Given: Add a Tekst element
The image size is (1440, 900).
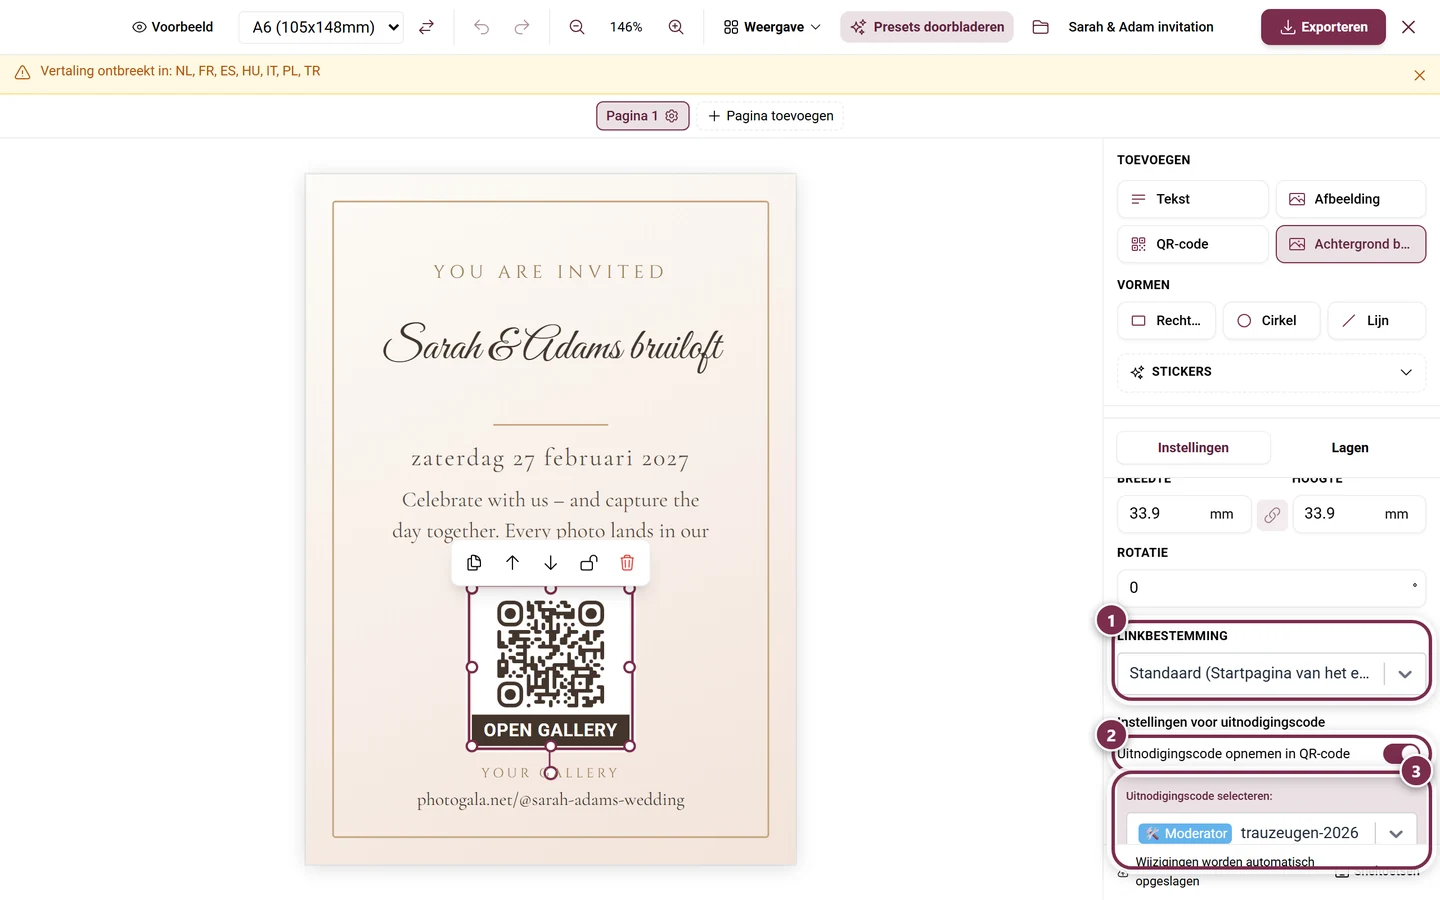Looking at the screenshot, I should 1192,199.
